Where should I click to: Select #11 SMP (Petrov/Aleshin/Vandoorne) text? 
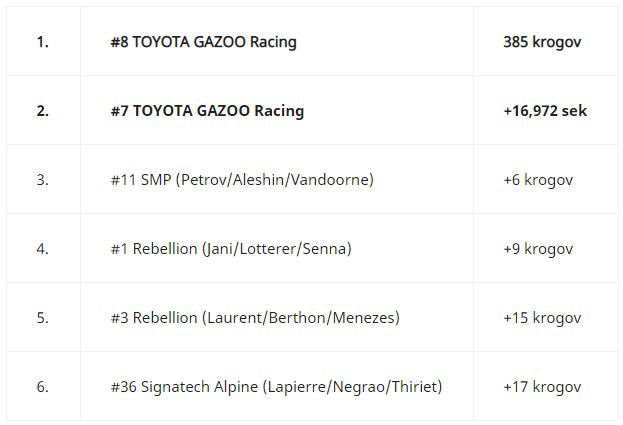click(242, 180)
